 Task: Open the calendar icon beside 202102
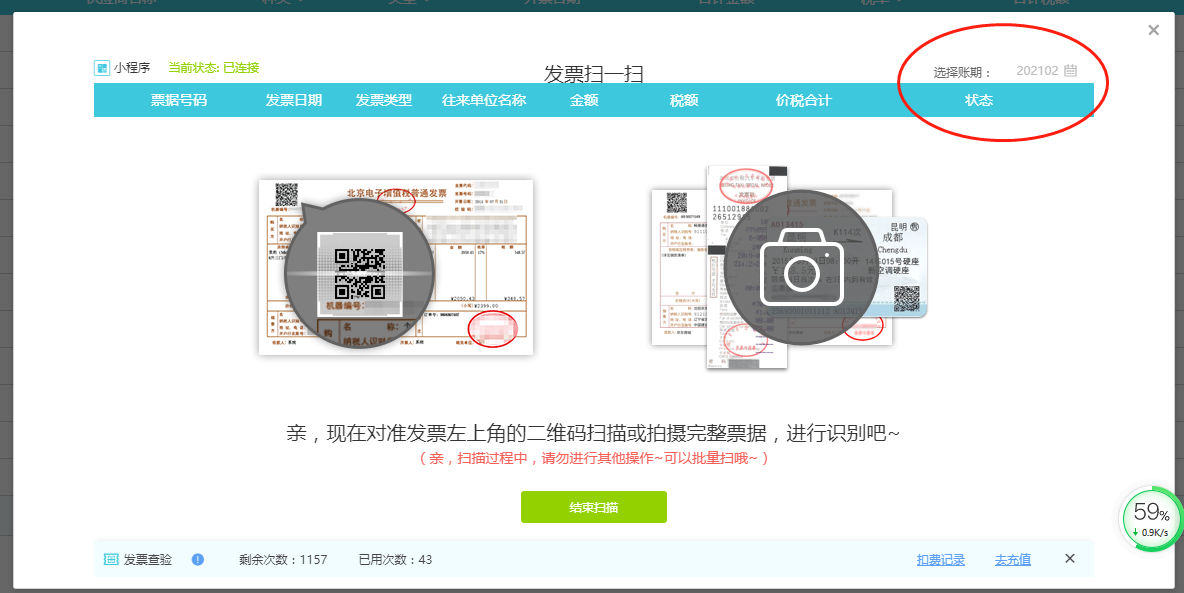1070,70
